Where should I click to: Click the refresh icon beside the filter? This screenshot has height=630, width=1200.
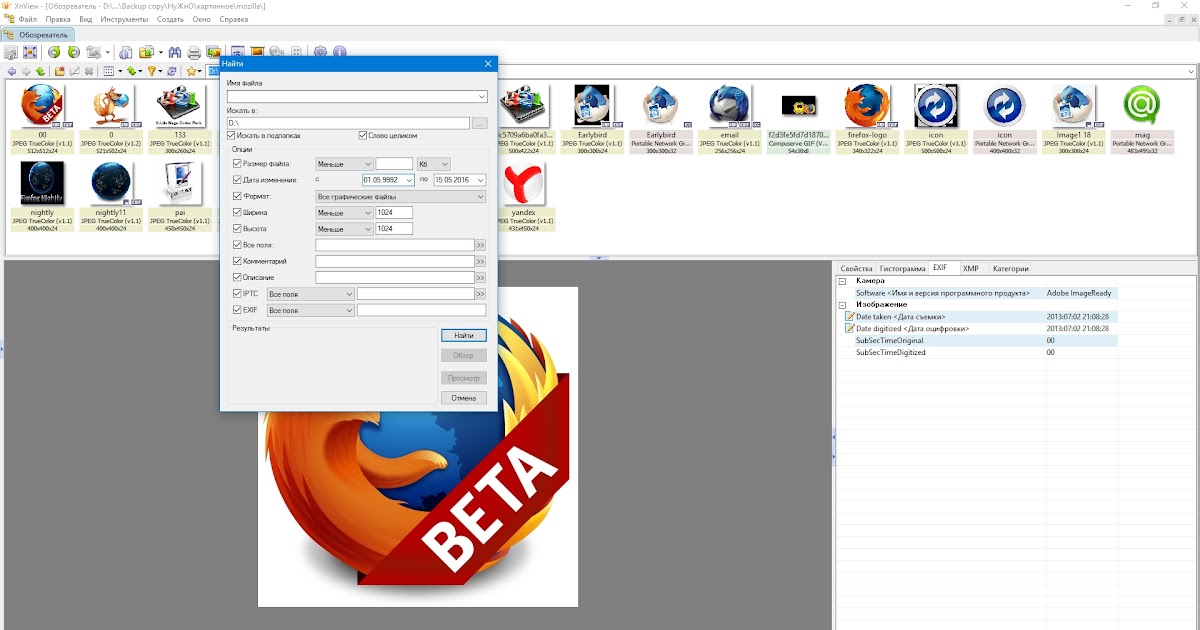[x=172, y=71]
